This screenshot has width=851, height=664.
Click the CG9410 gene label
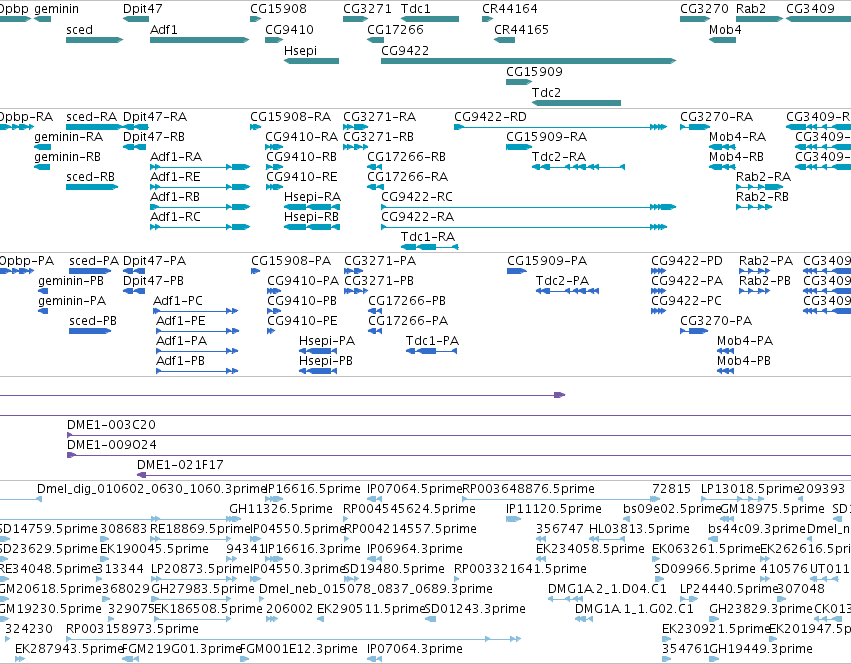(289, 30)
